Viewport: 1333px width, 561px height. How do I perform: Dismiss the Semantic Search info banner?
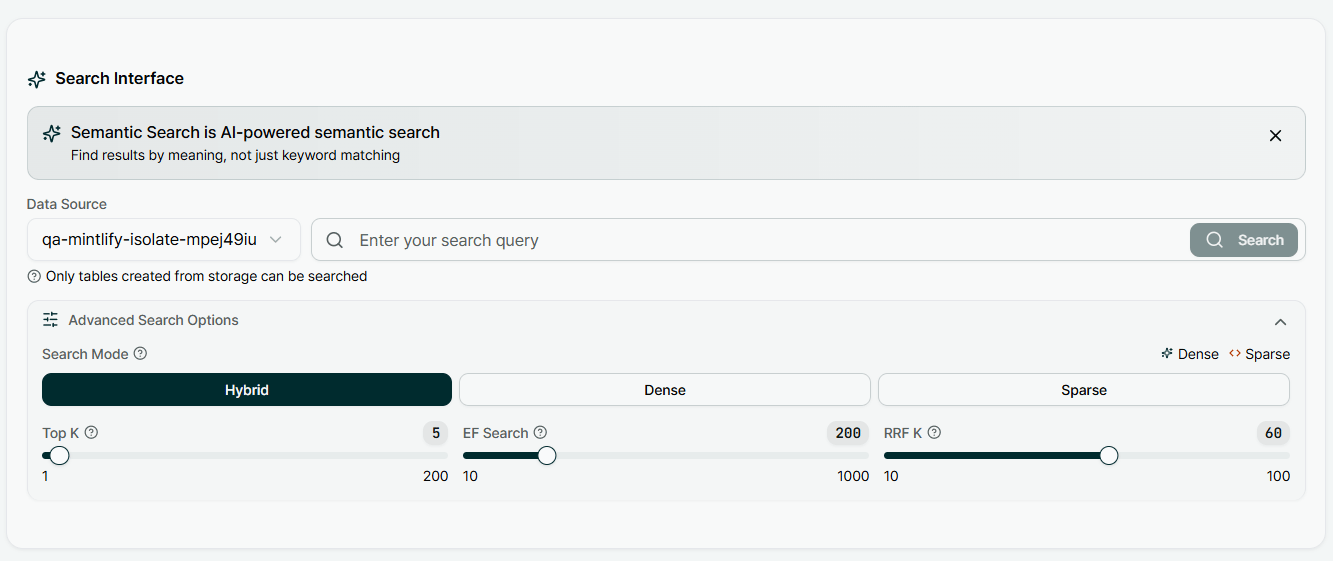point(1275,136)
